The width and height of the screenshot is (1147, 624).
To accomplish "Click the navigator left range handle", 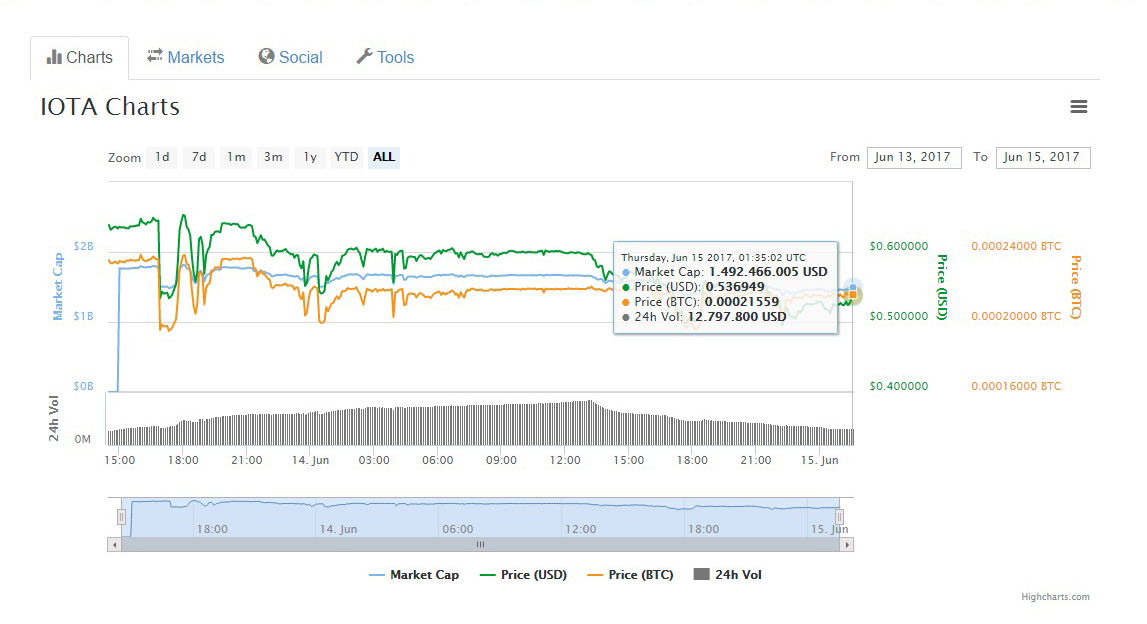I will pos(121,517).
